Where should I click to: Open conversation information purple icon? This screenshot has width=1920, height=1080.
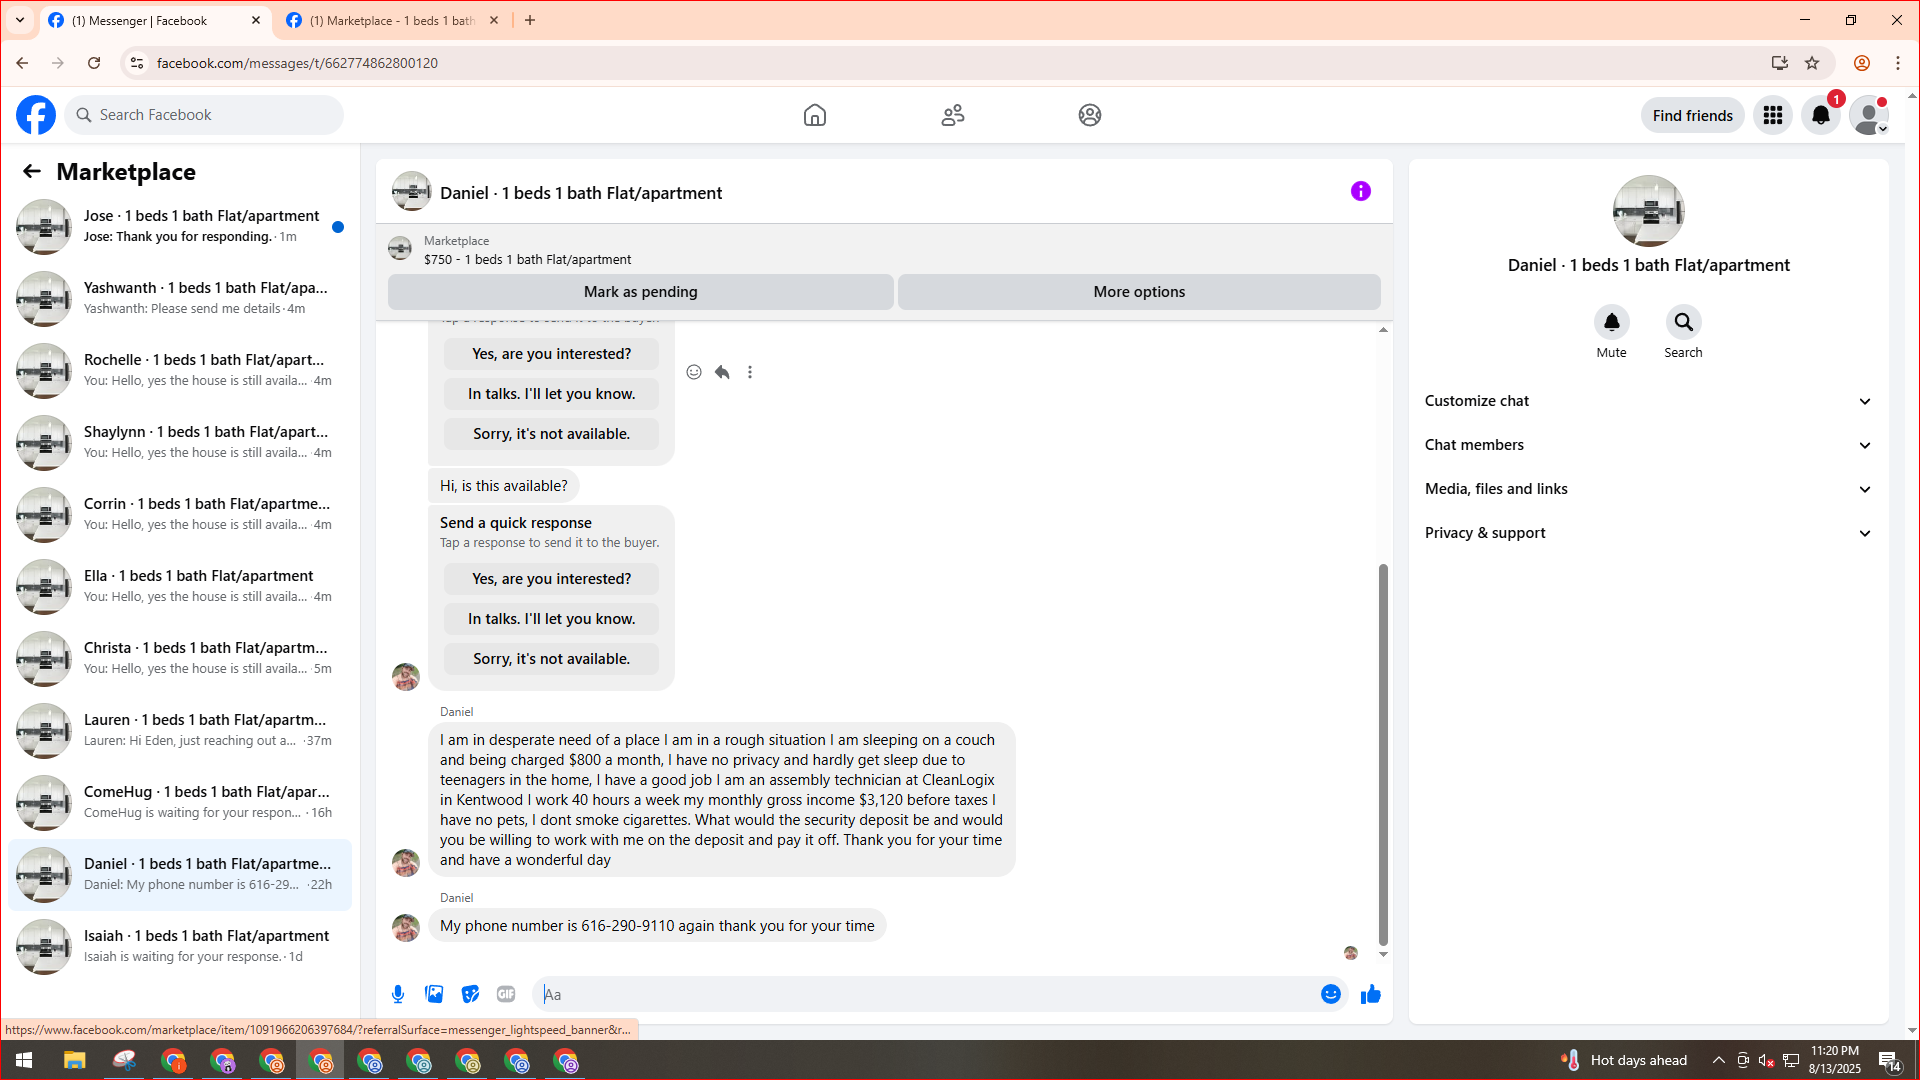click(1360, 191)
